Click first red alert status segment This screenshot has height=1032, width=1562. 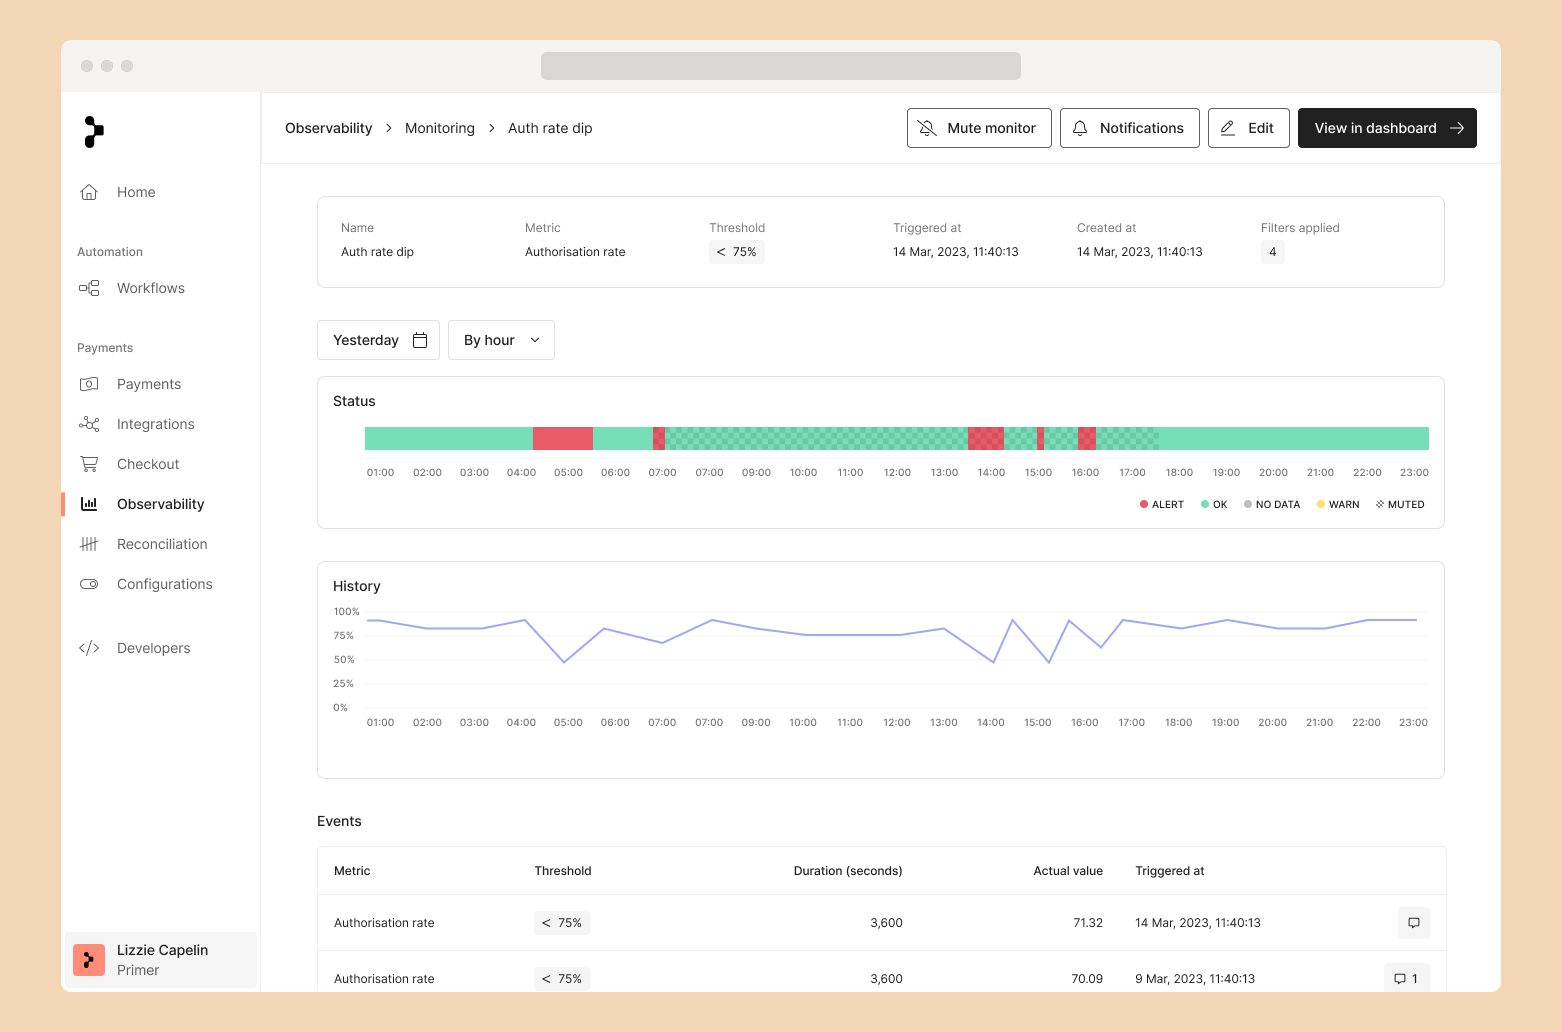pos(562,438)
